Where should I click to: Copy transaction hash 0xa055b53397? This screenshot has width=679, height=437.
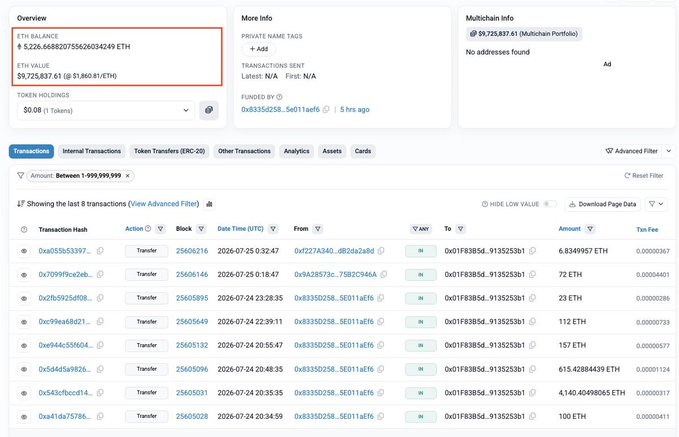(100, 251)
